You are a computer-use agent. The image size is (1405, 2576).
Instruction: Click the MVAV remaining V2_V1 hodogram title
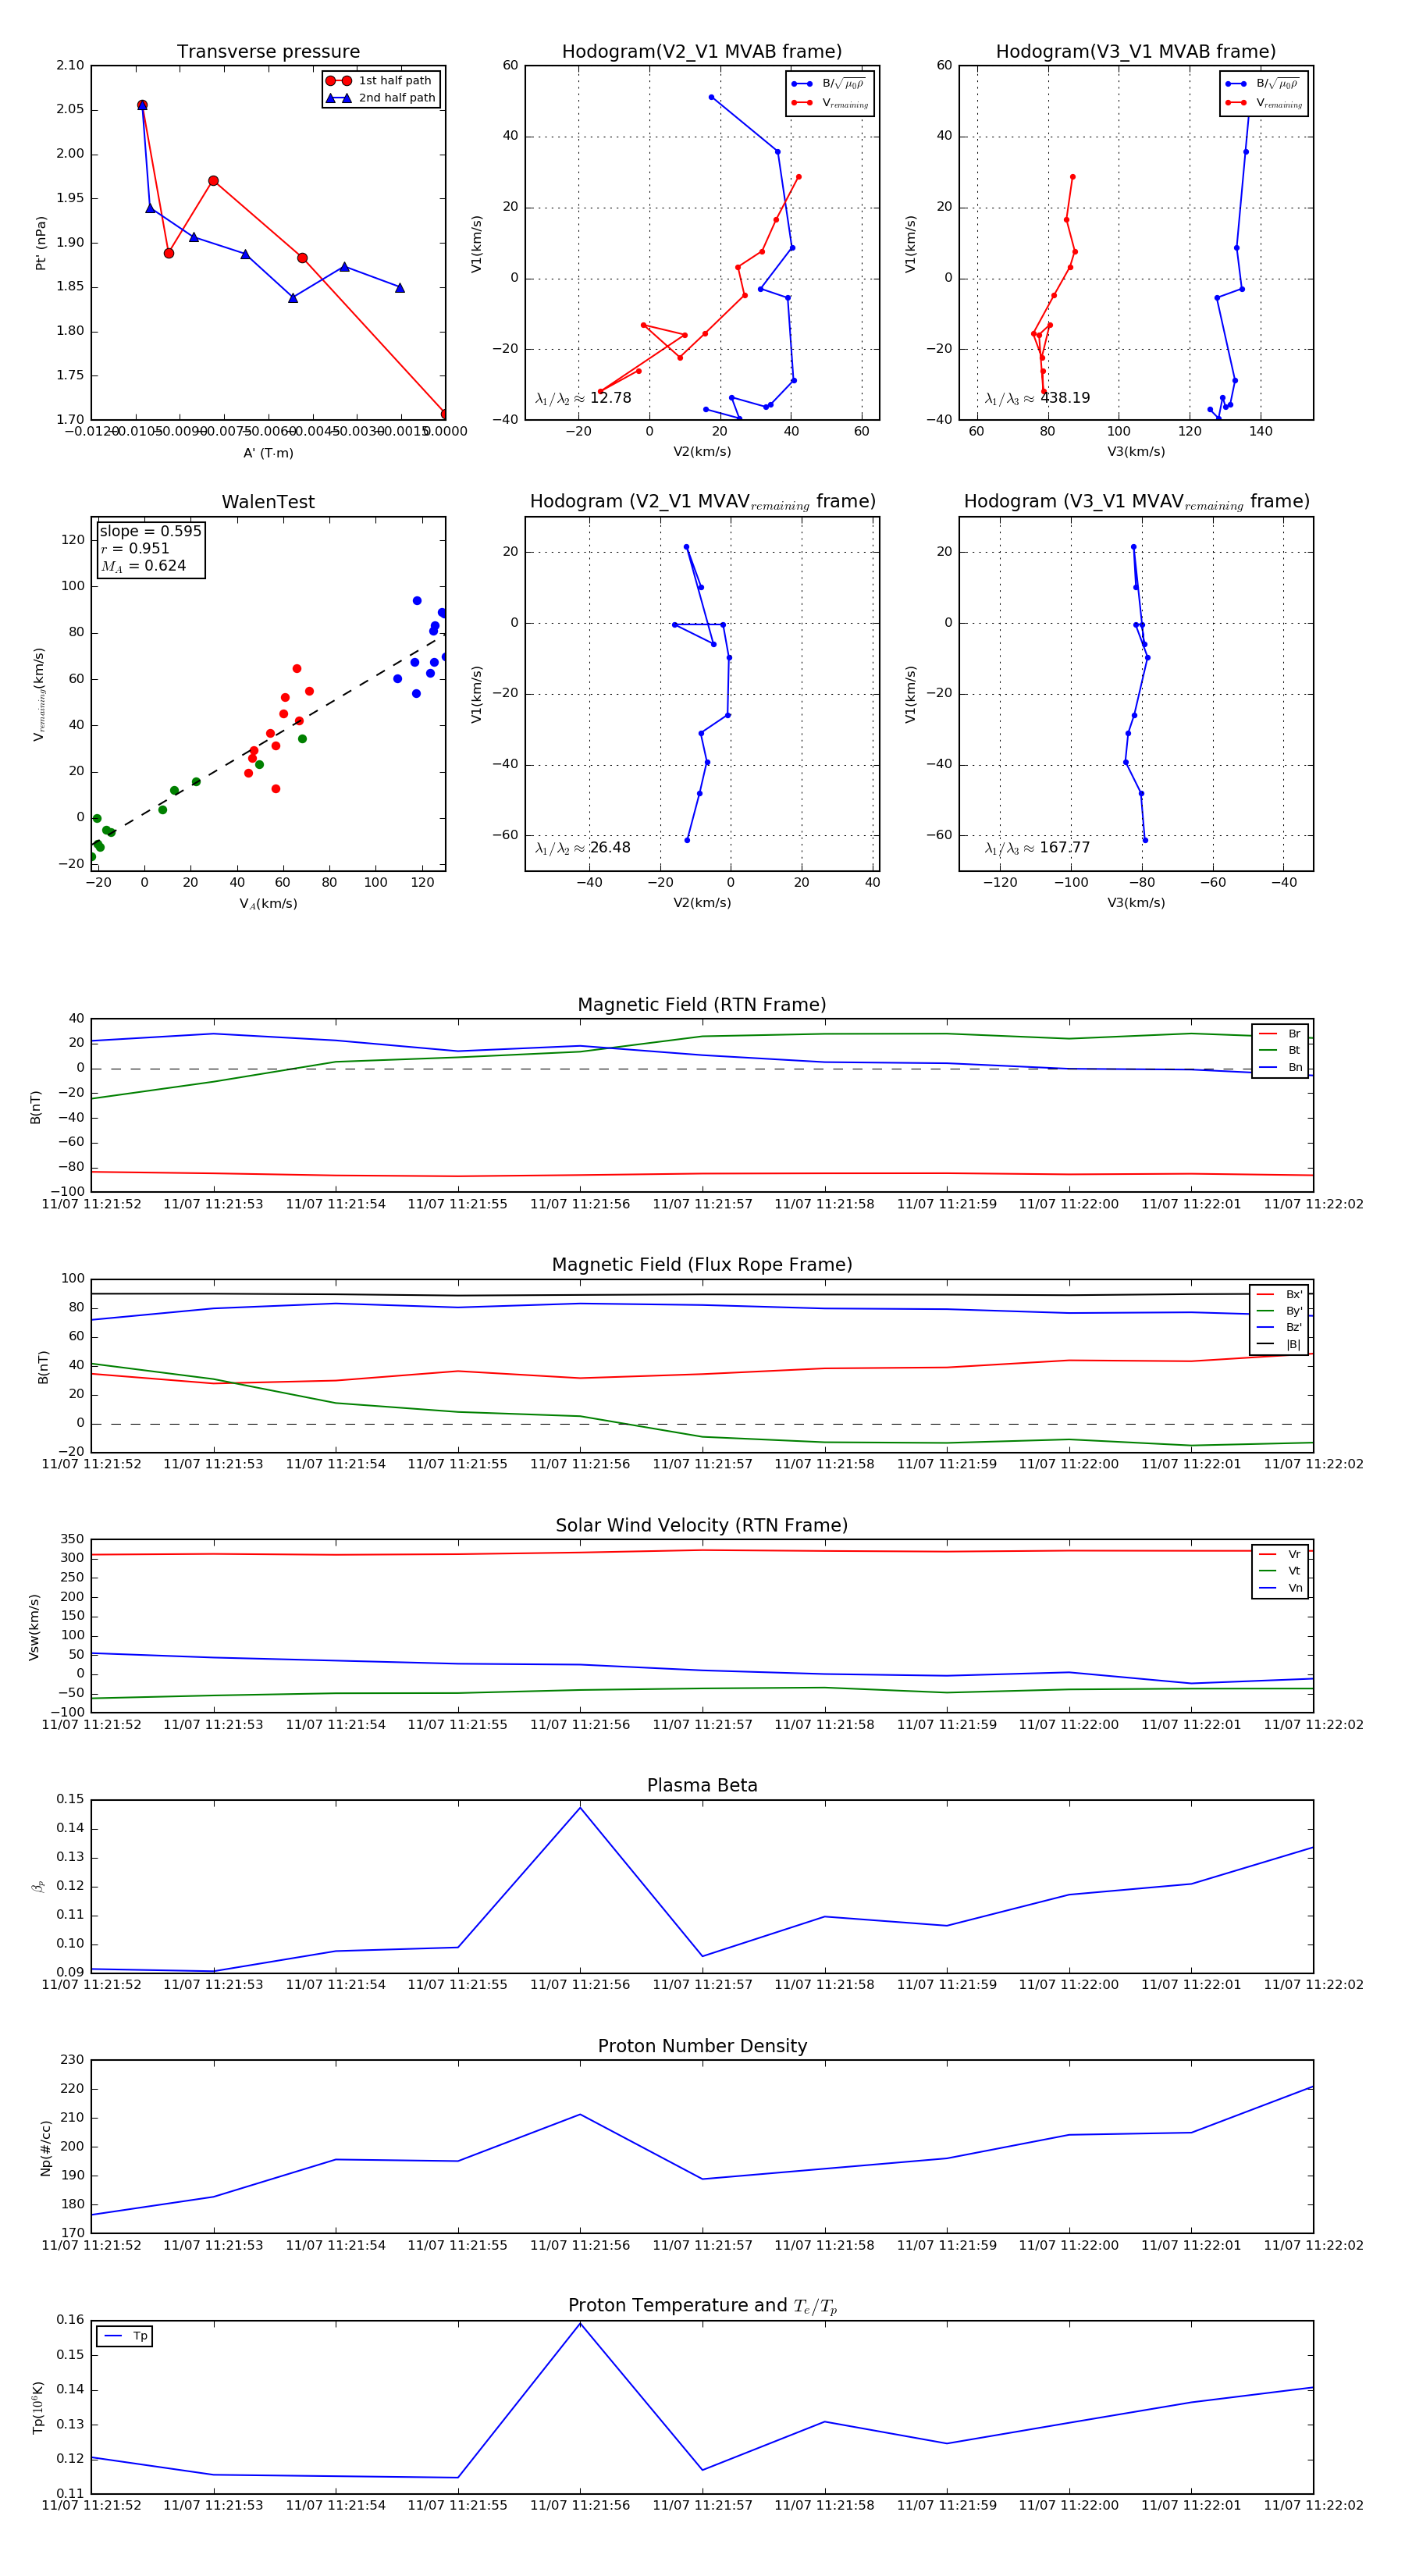pos(702,502)
